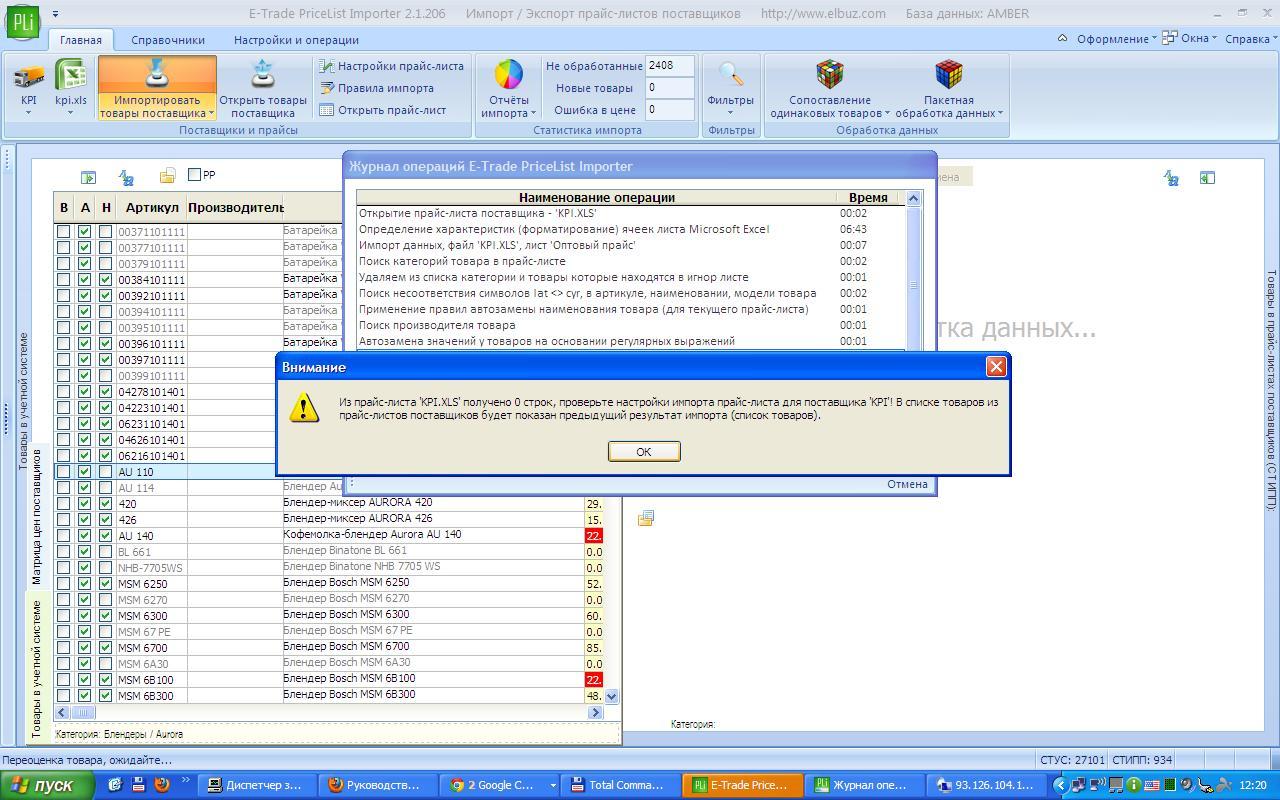Toggle A checkbox for article NHB-7705WS
Viewport: 1280px width, 800px height.
pyautogui.click(x=85, y=568)
